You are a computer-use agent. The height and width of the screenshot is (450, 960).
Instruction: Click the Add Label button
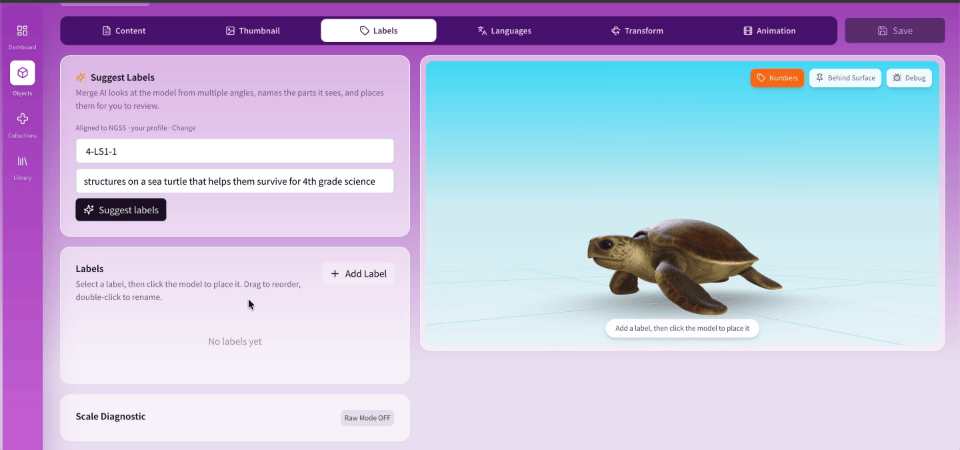[358, 274]
